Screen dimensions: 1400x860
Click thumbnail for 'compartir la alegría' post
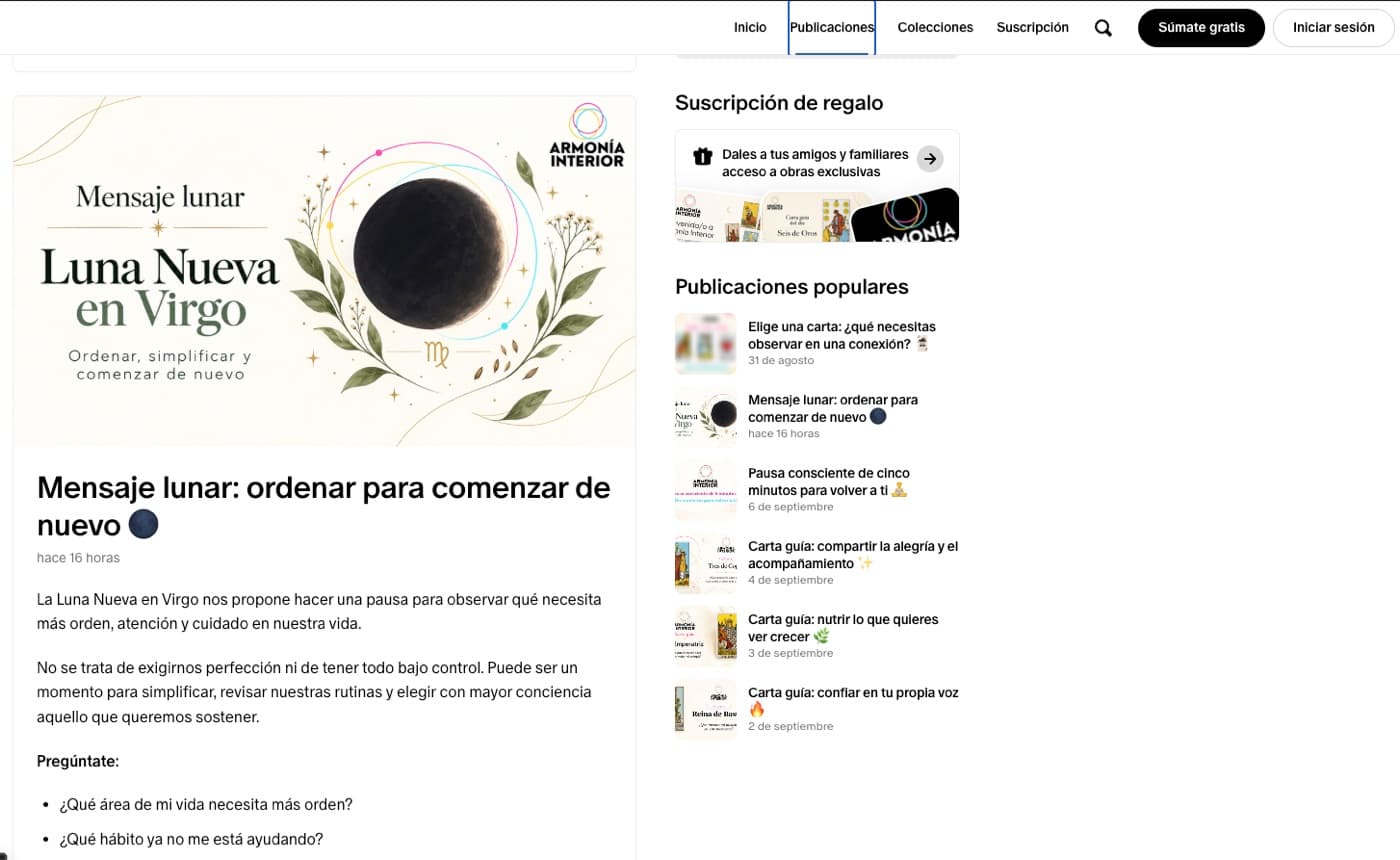706,563
